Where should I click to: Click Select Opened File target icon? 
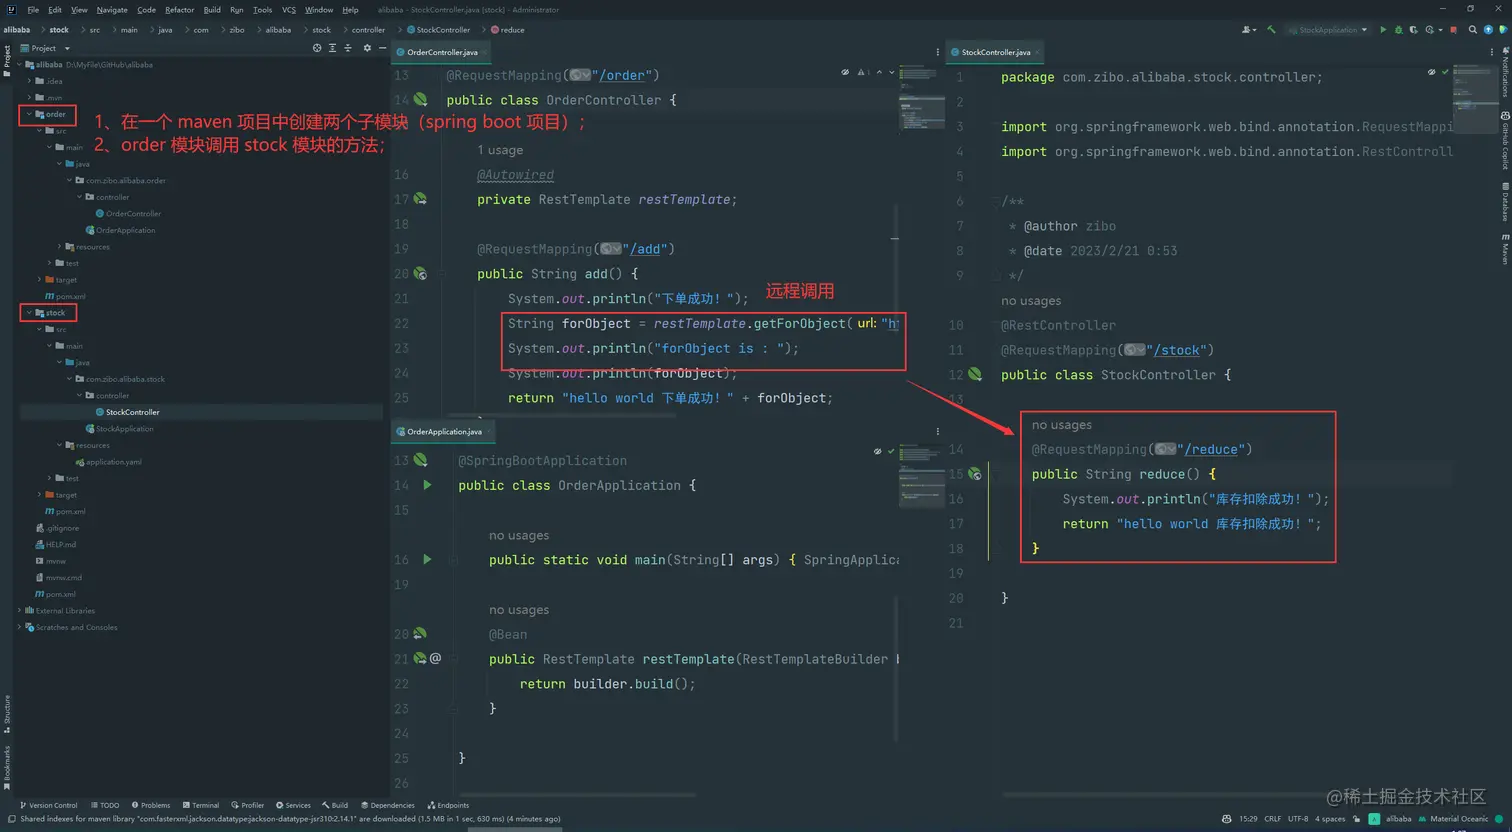(317, 48)
